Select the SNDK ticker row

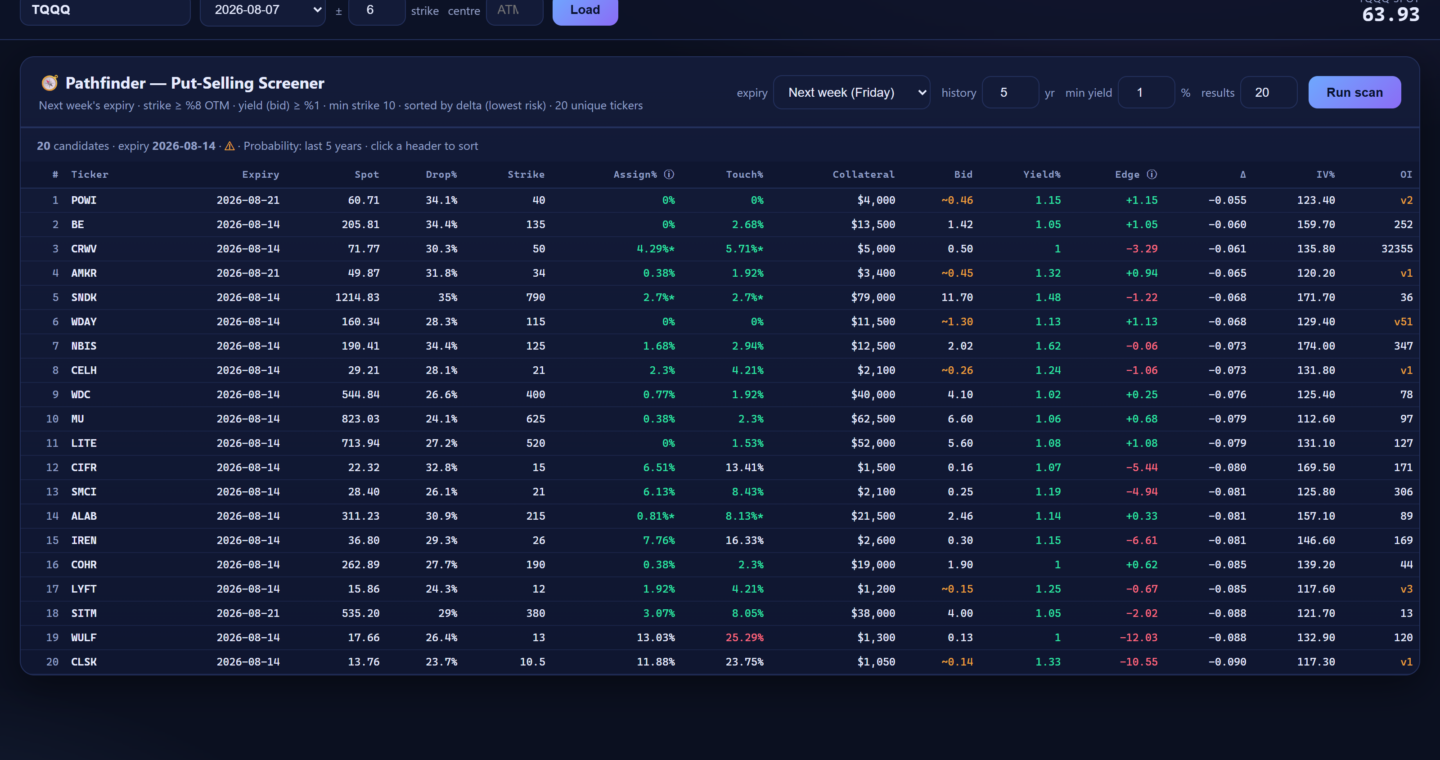[719, 297]
